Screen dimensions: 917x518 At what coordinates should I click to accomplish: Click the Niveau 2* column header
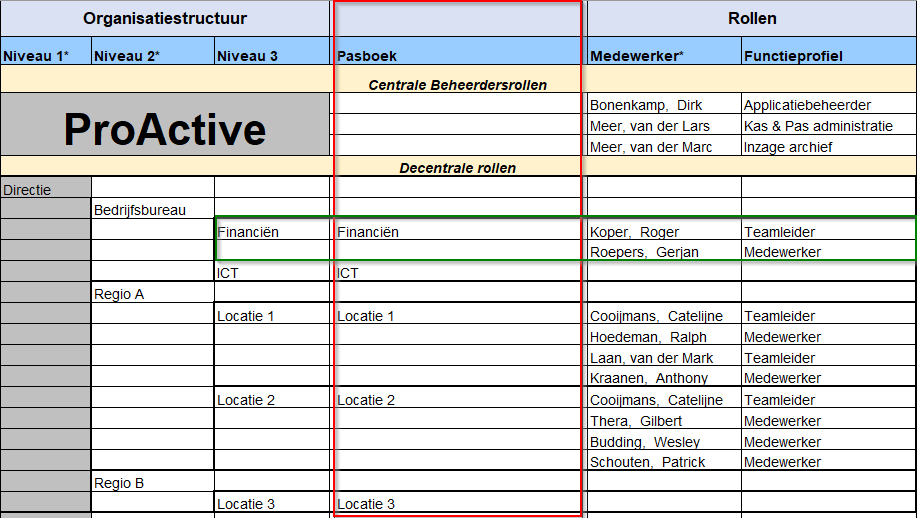point(153,51)
